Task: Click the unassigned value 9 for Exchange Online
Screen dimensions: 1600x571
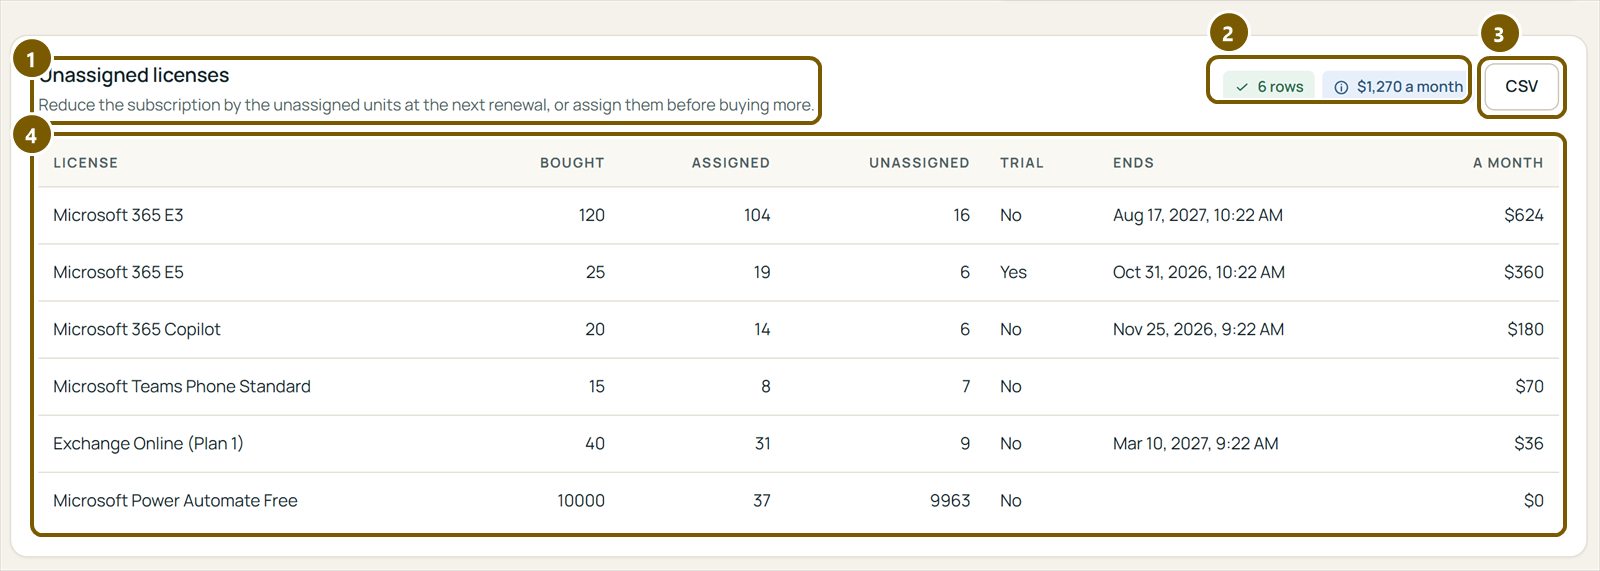Action: click(965, 443)
